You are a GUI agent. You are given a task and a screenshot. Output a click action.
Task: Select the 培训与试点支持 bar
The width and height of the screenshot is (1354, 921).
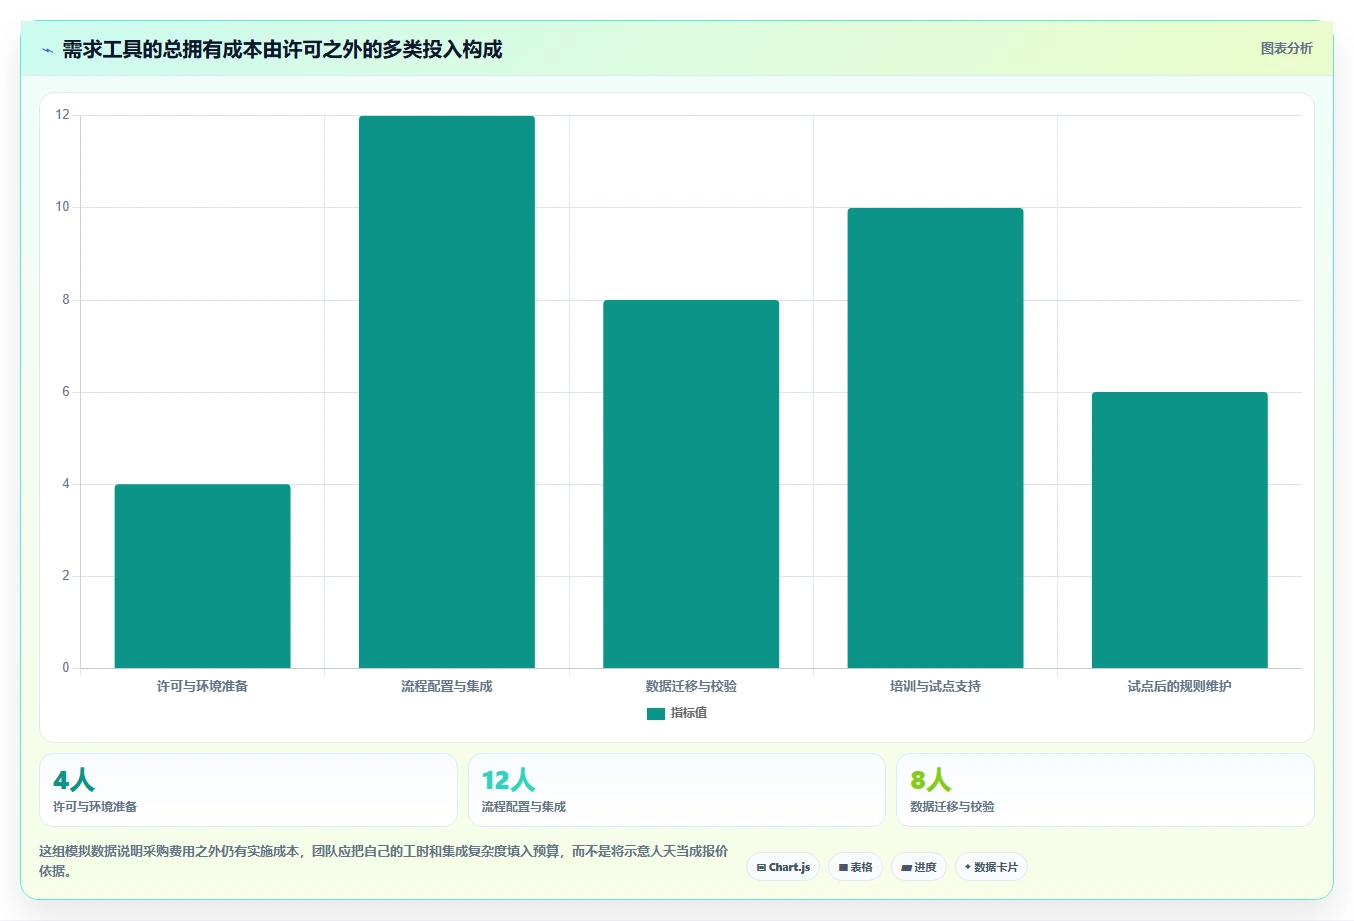coord(935,438)
